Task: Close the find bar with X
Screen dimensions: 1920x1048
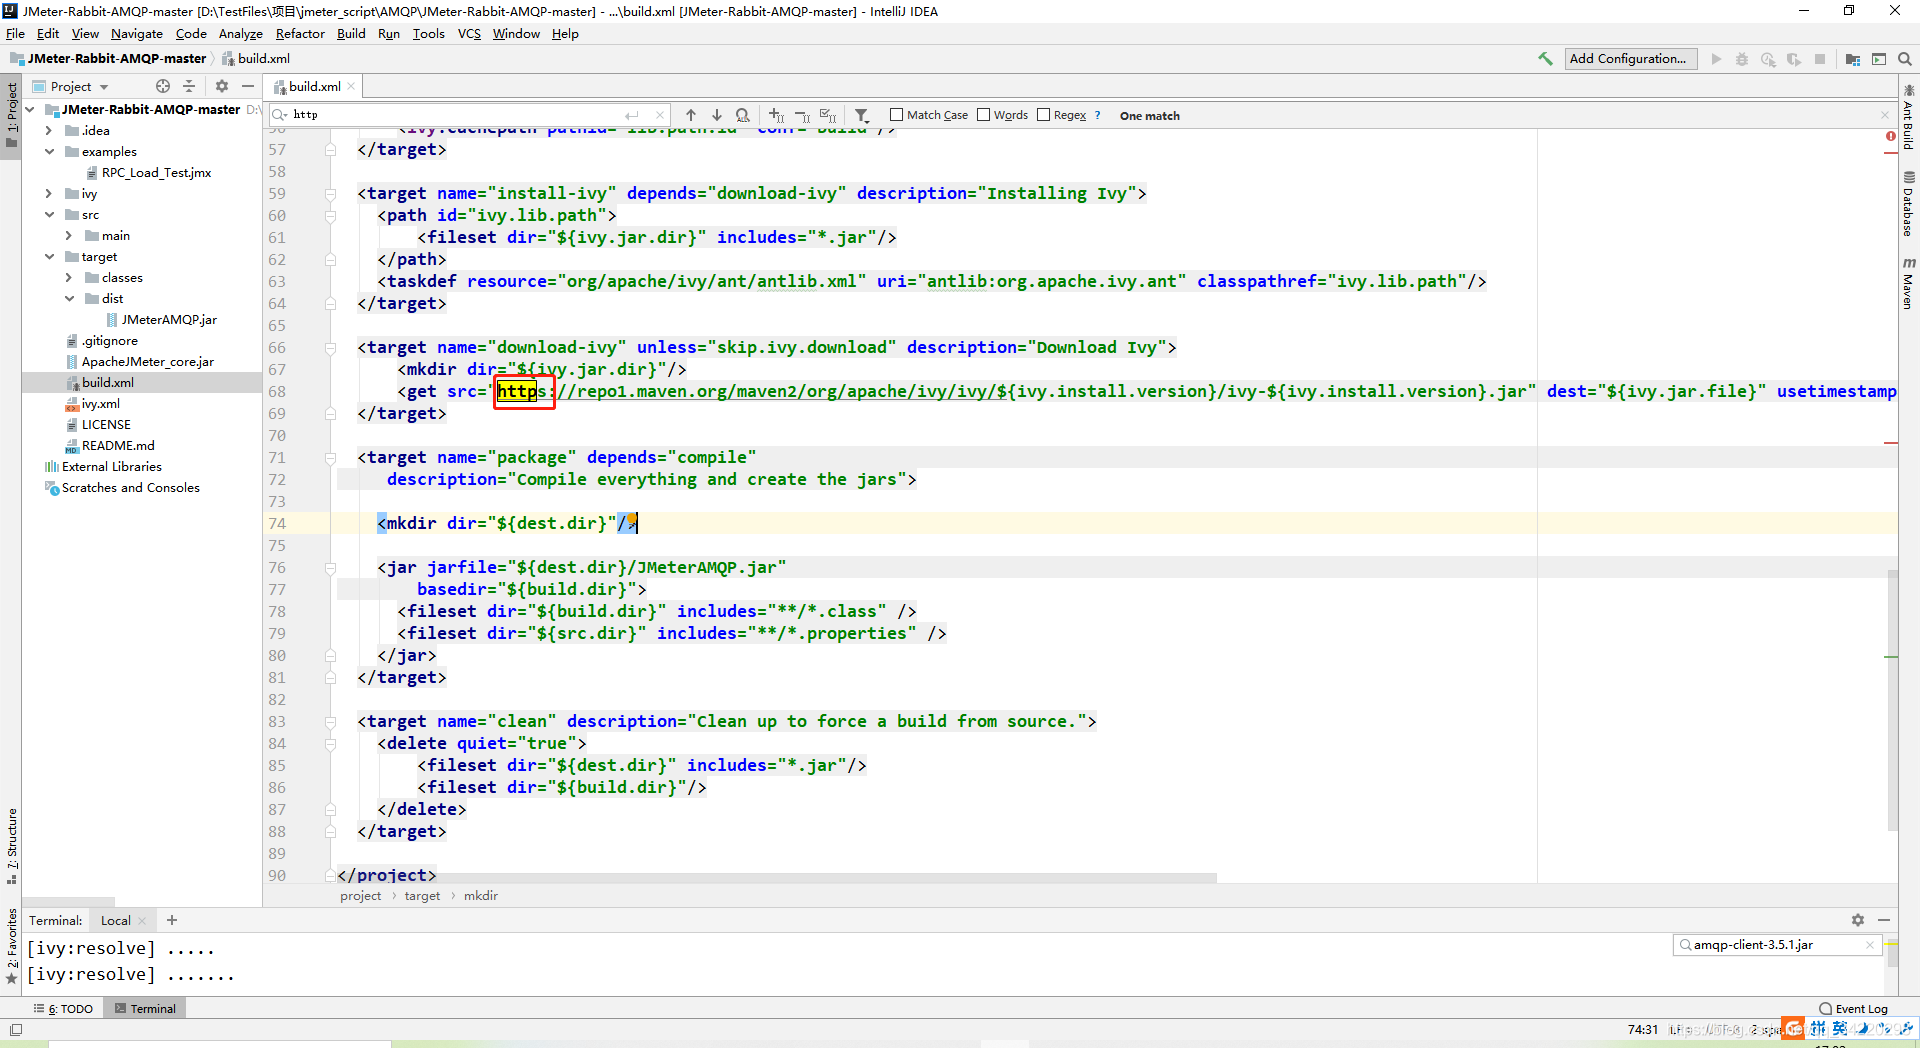Action: pos(1885,115)
